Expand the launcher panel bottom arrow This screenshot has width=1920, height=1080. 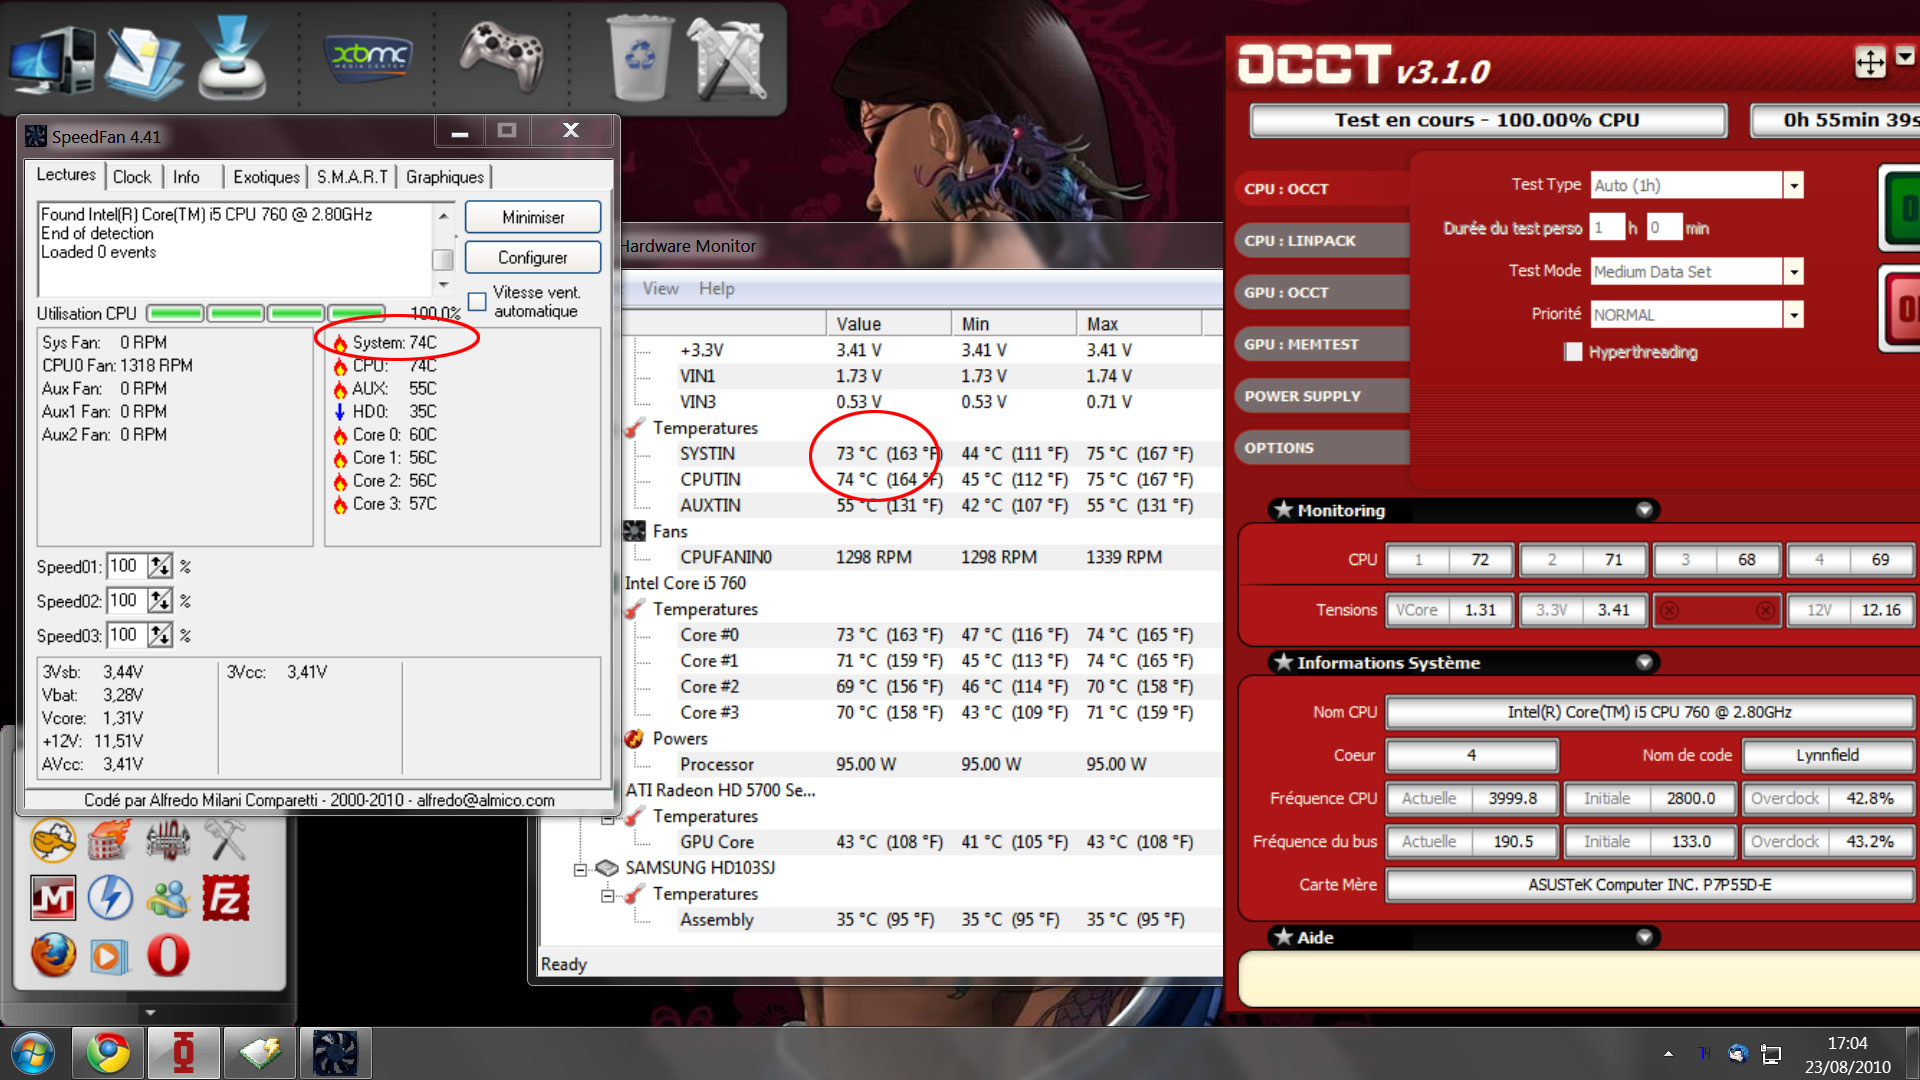(x=150, y=1012)
